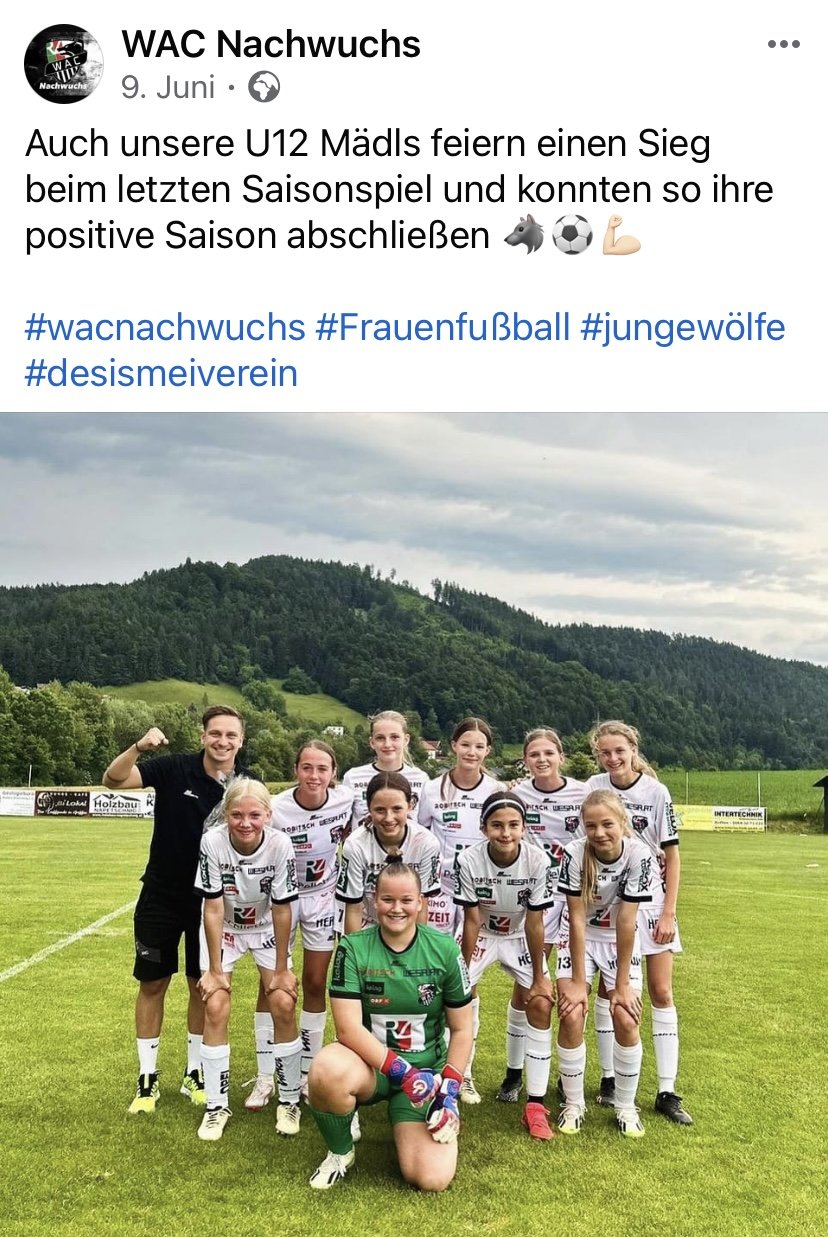The height and width of the screenshot is (1237, 828).
Task: Open the WAC Nachwuchs profile picture
Action: (63, 64)
